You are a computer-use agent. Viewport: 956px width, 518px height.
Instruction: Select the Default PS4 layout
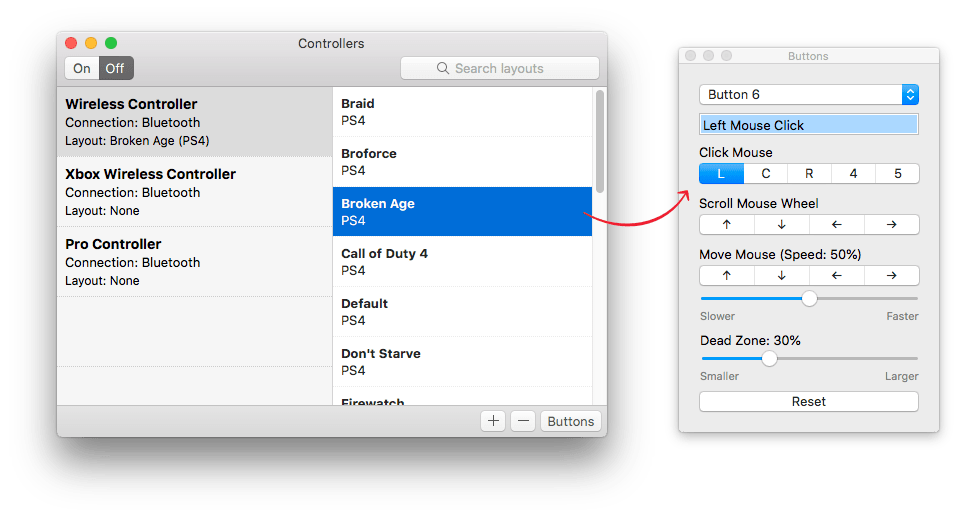click(x=462, y=311)
